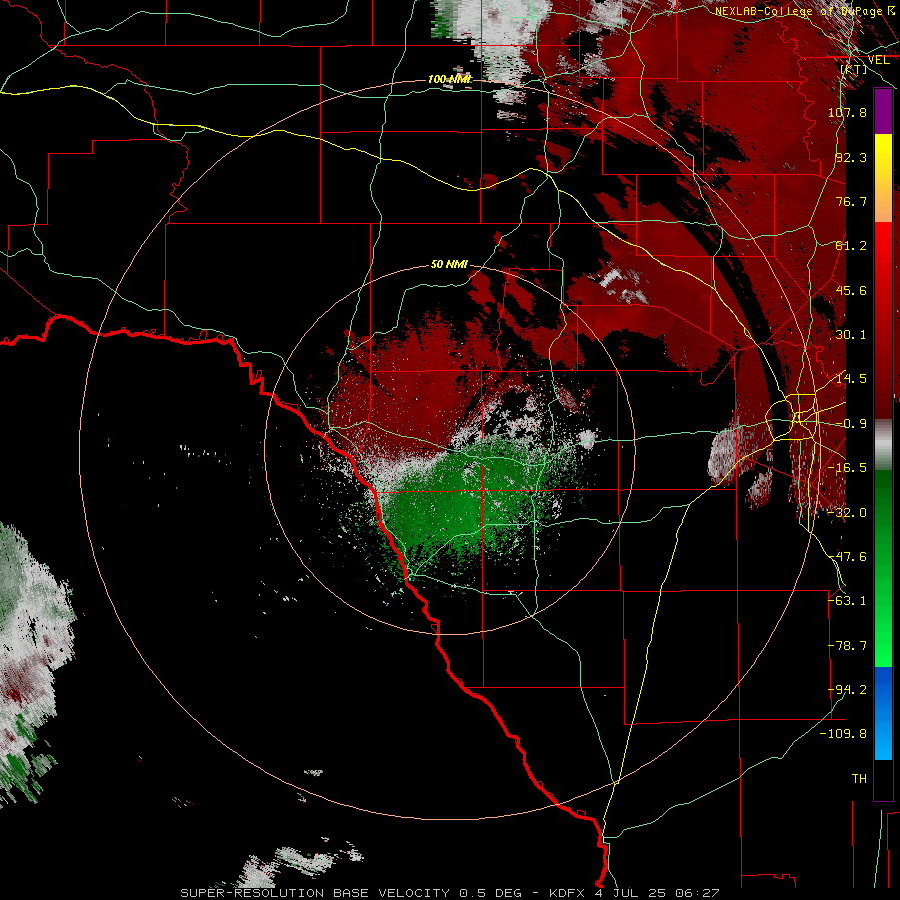Click the VEL legend title
The width and height of the screenshot is (900, 900).
[878, 60]
